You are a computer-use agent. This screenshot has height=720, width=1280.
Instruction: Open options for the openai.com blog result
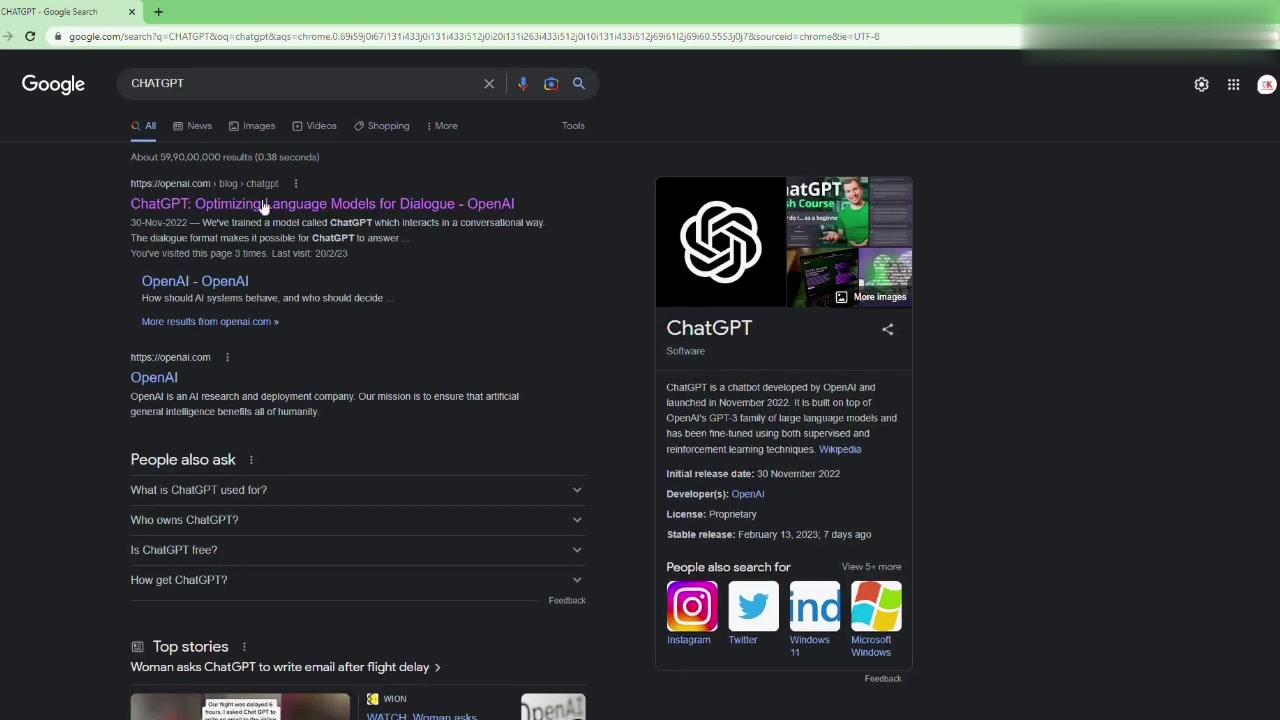(x=295, y=183)
